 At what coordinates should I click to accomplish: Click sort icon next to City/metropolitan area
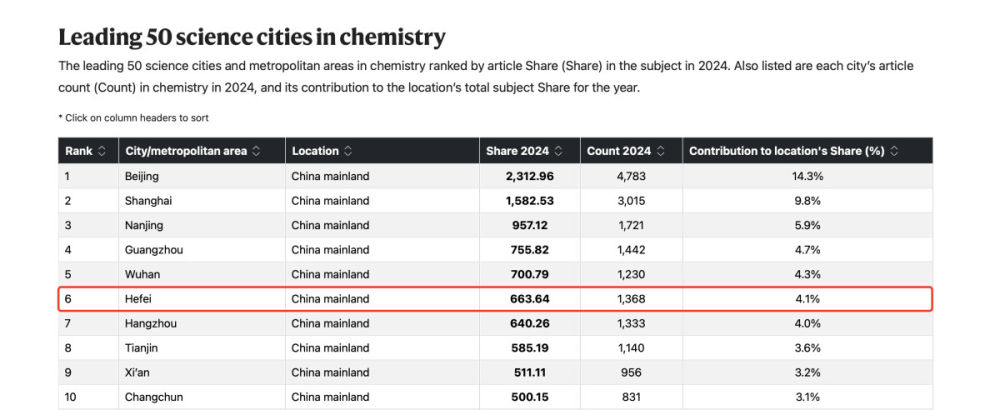256,151
